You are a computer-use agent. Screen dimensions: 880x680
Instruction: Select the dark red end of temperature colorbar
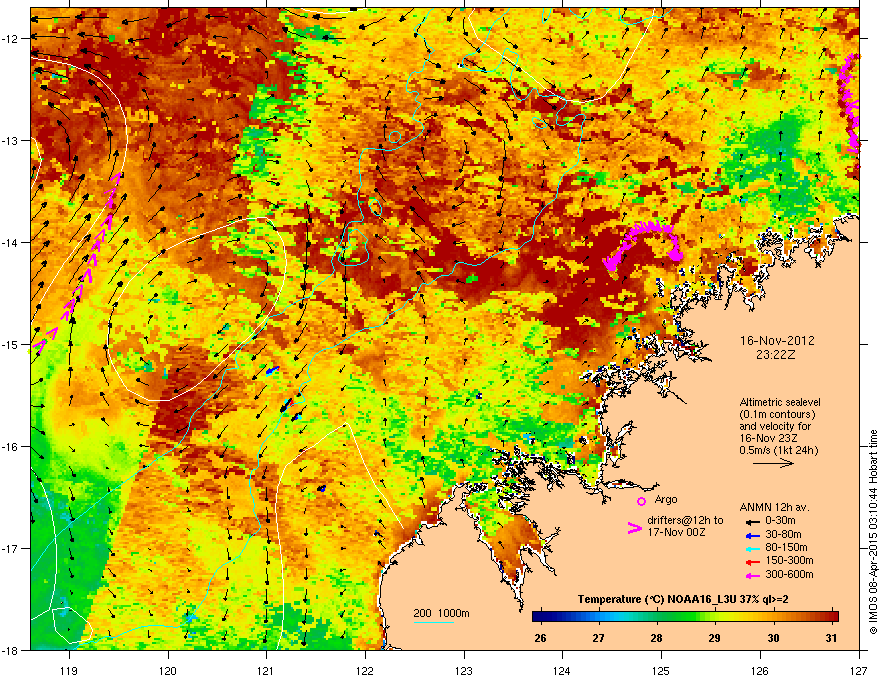[833, 617]
